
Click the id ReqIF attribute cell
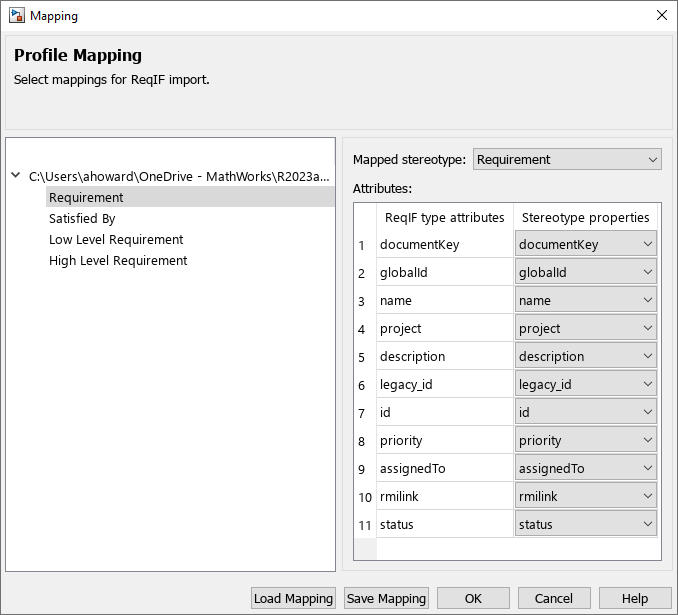(445, 413)
